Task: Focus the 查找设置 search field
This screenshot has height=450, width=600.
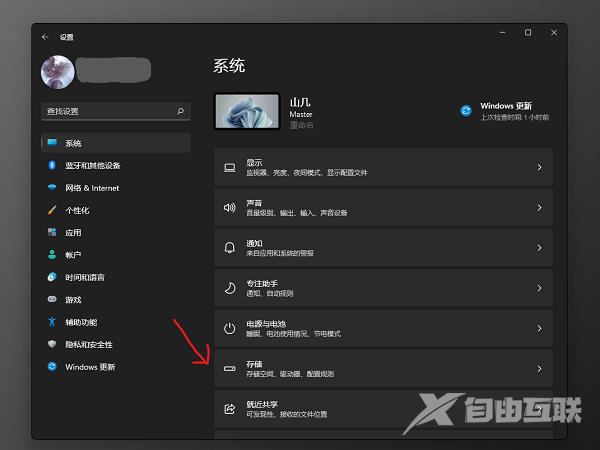Action: pos(116,111)
